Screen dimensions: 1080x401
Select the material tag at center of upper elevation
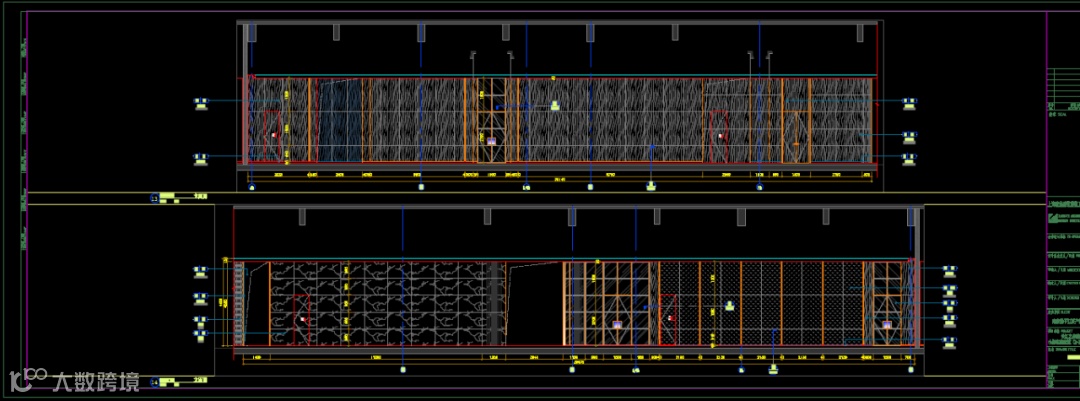point(554,106)
